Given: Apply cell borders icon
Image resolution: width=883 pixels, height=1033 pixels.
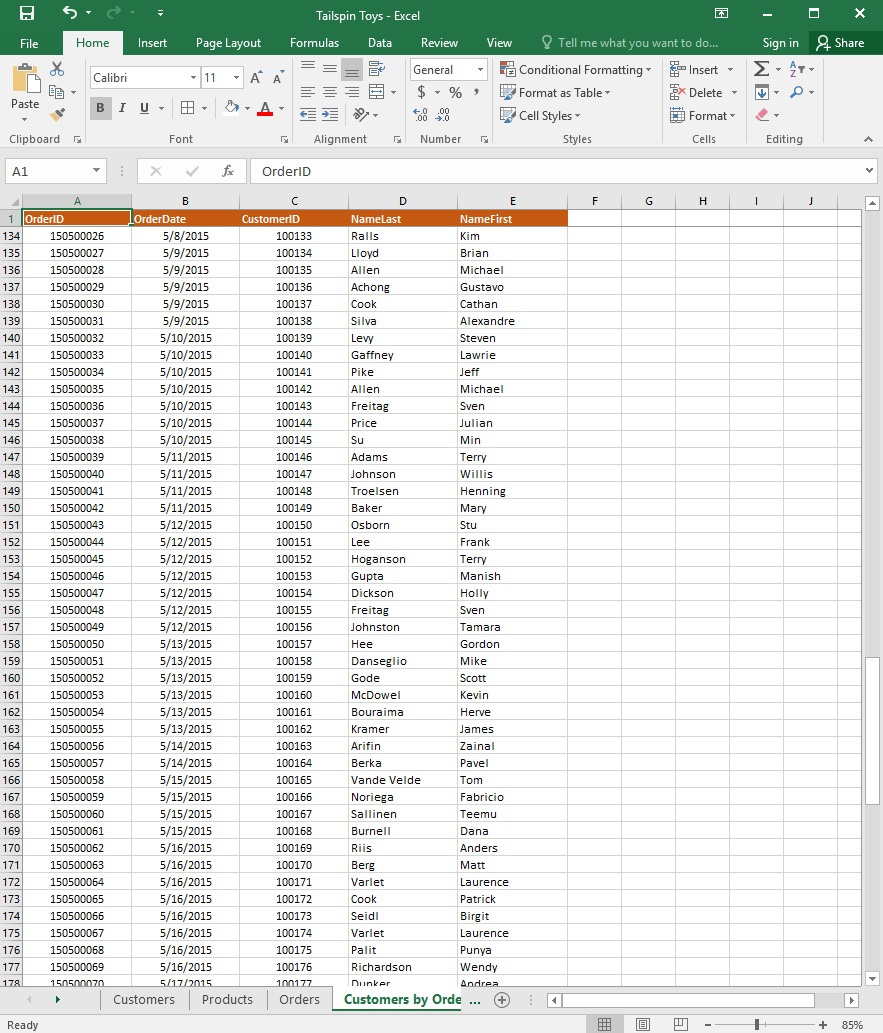Looking at the screenshot, I should tap(188, 108).
